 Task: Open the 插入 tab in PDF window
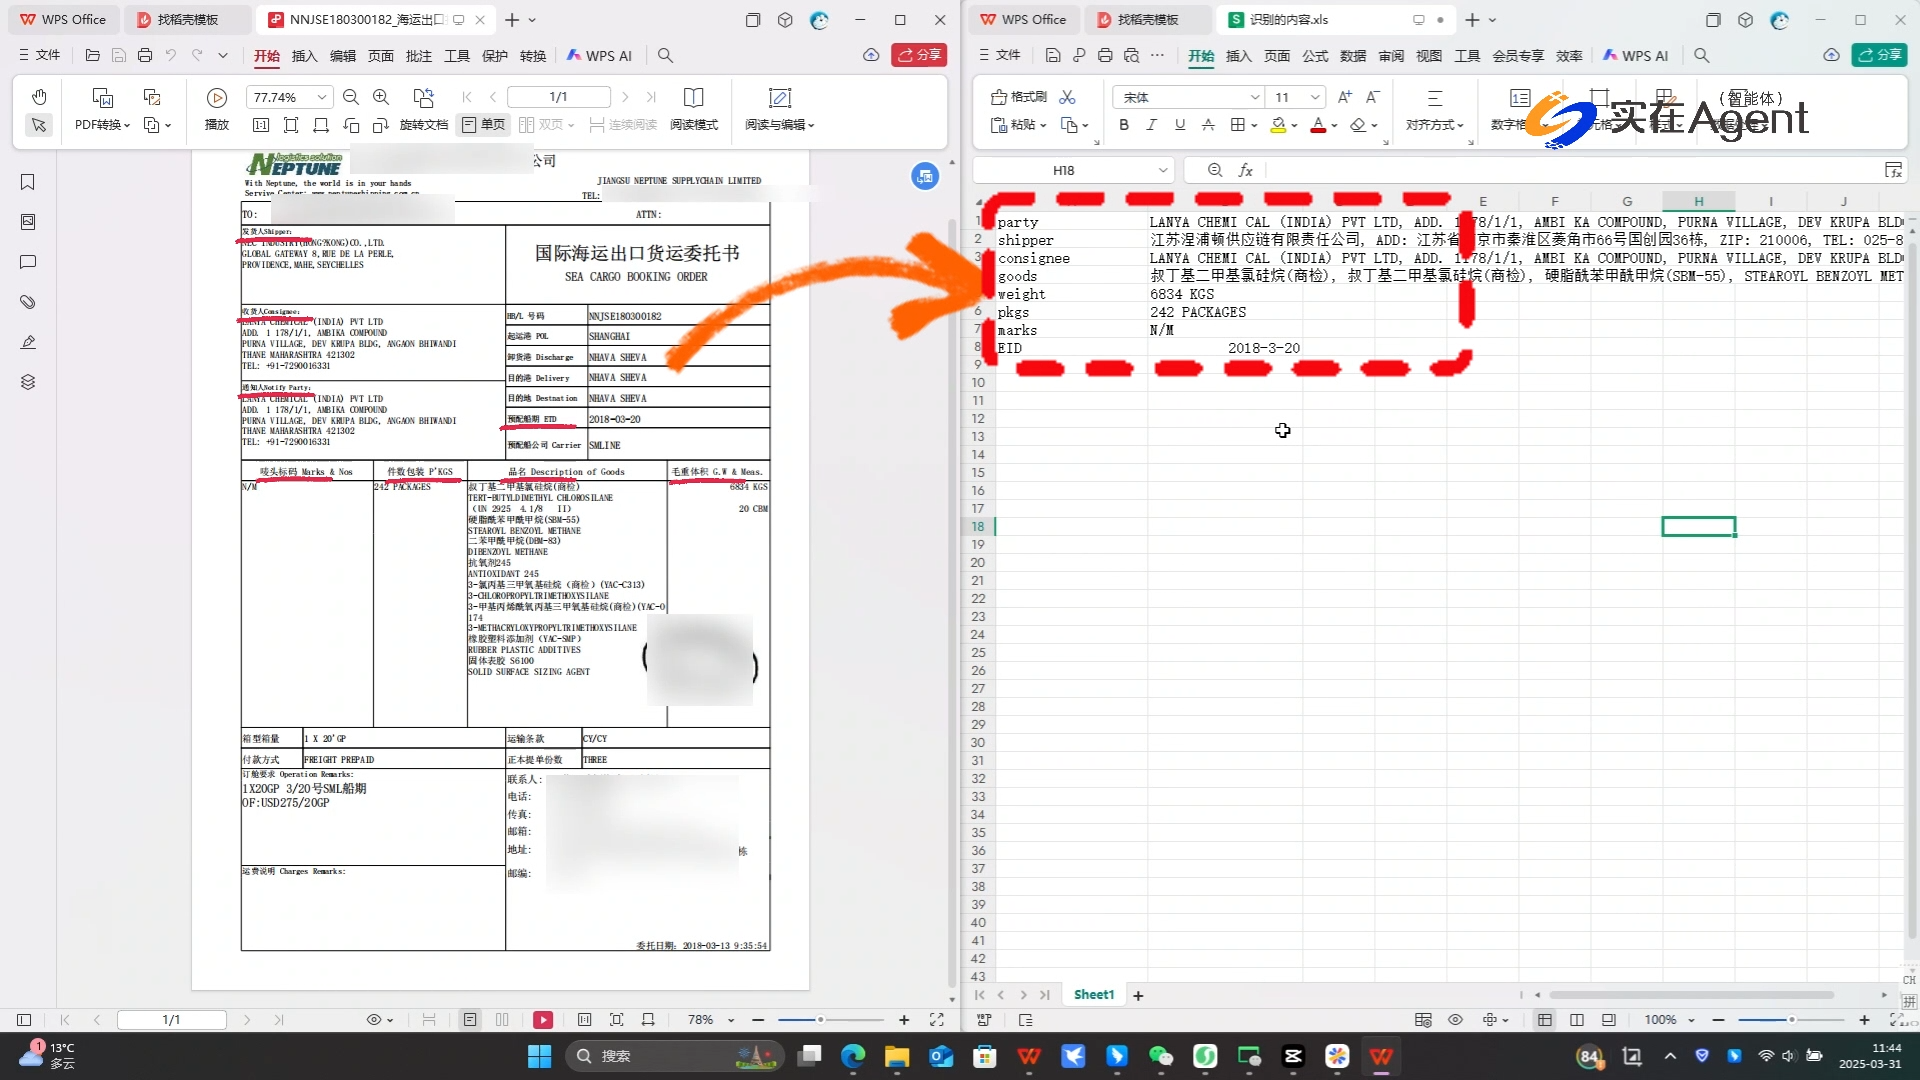pyautogui.click(x=304, y=56)
